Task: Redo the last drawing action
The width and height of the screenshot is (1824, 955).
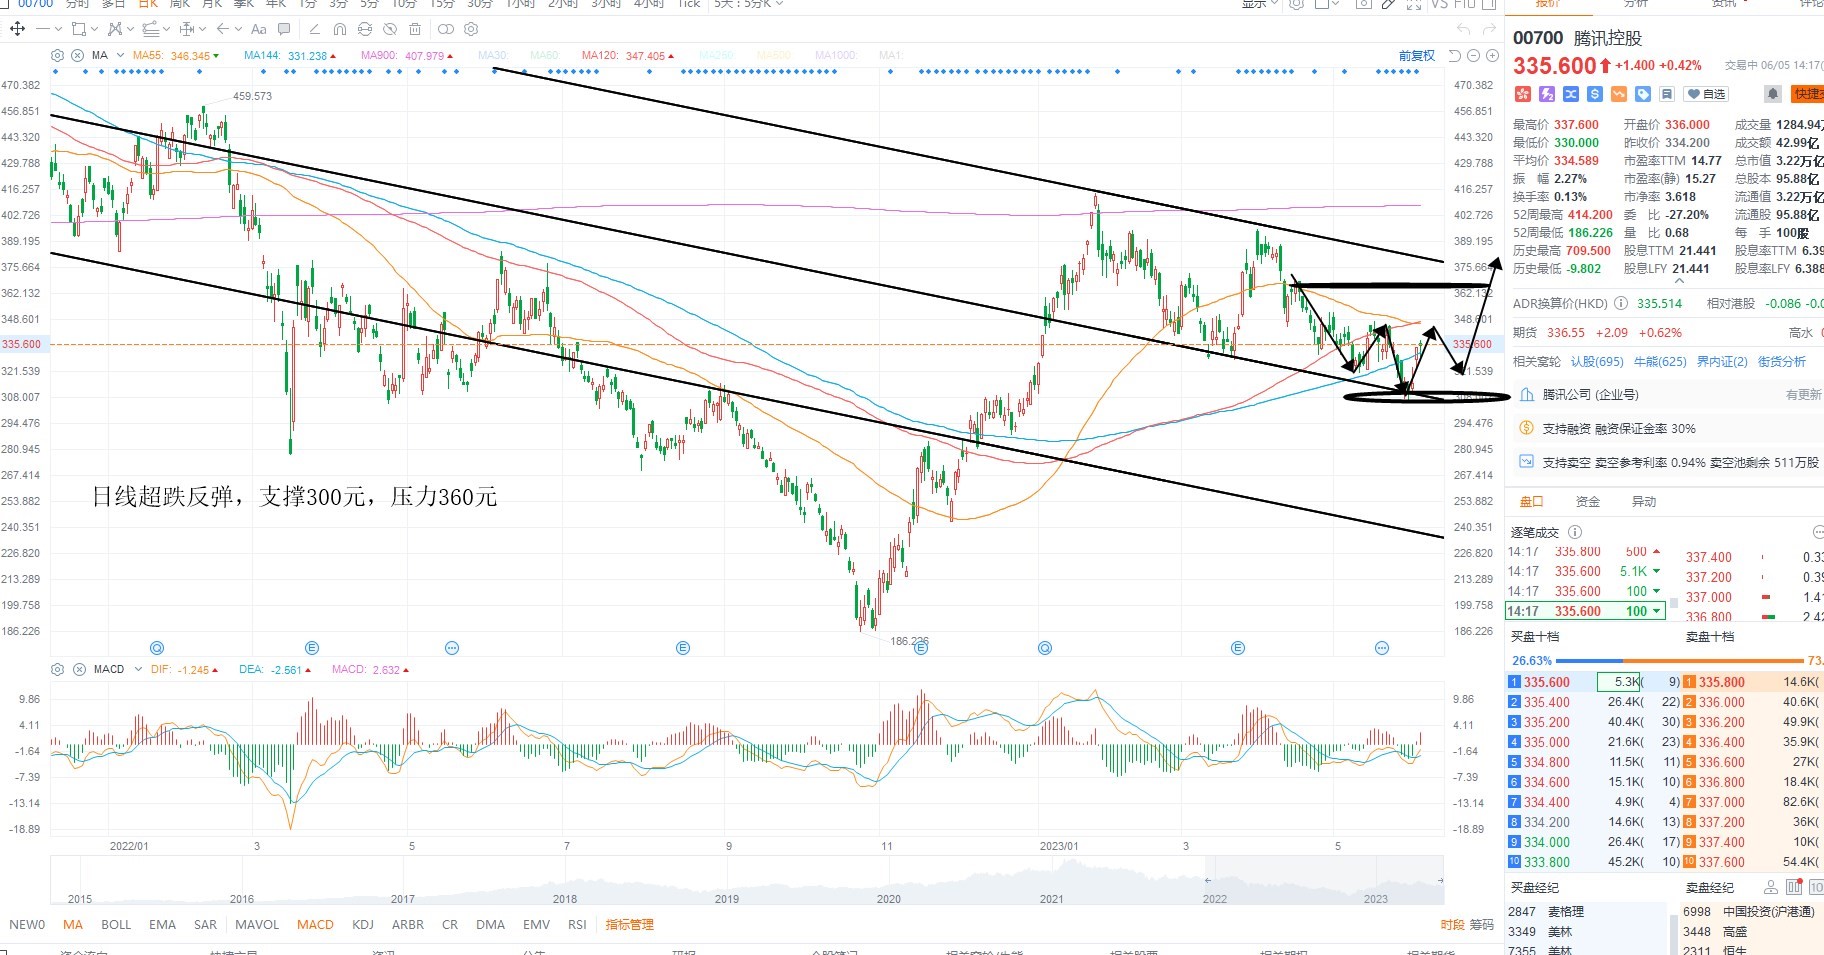Action: pyautogui.click(x=1490, y=29)
